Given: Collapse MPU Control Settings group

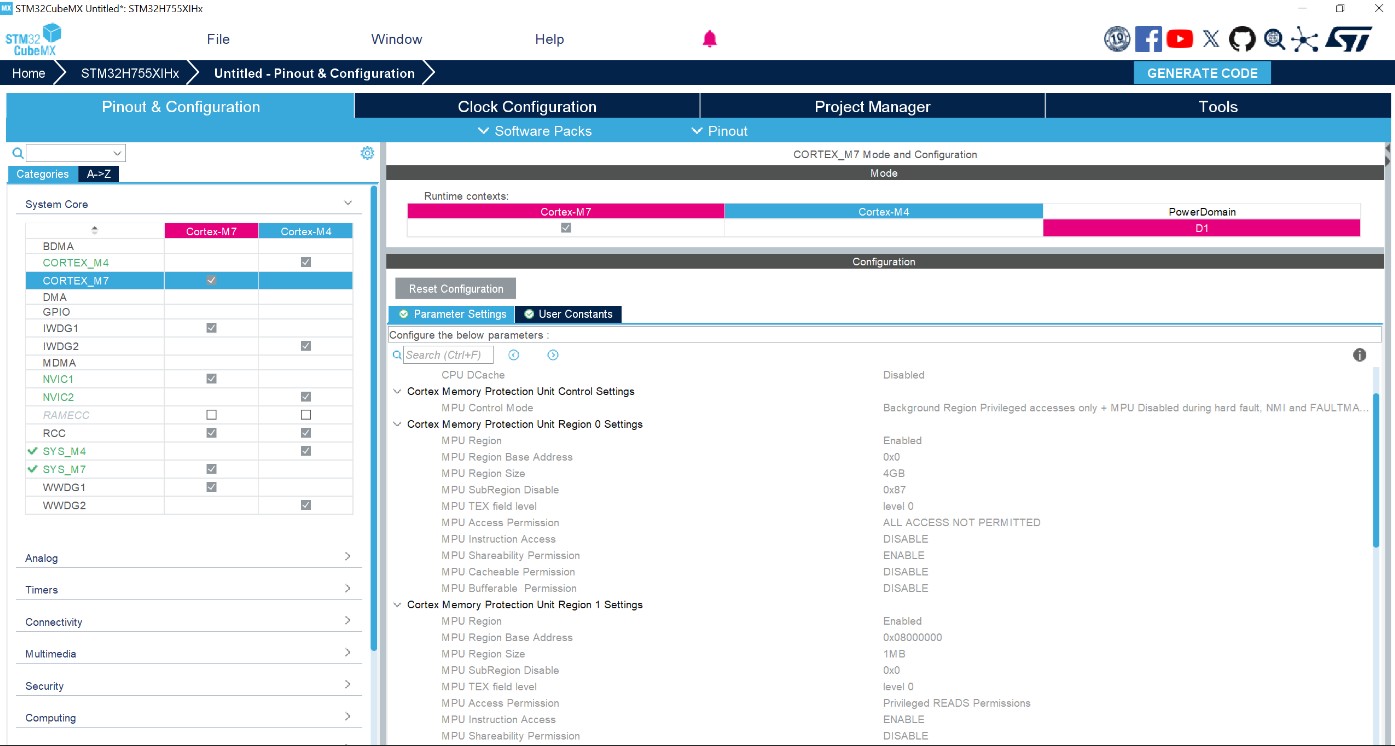Looking at the screenshot, I should (x=398, y=391).
